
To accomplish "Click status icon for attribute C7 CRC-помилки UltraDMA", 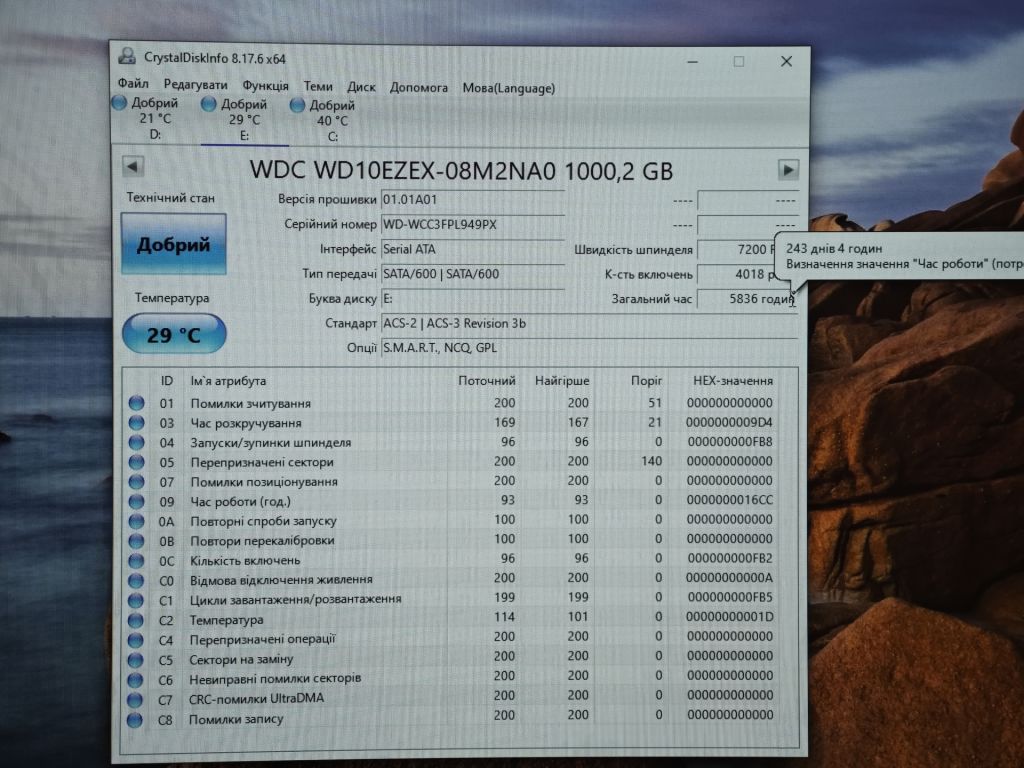I will 135,700.
